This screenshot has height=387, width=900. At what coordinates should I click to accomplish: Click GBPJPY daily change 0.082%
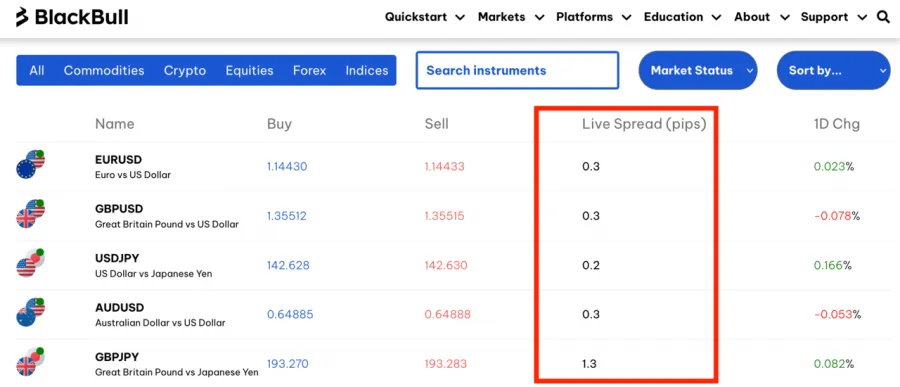point(834,364)
